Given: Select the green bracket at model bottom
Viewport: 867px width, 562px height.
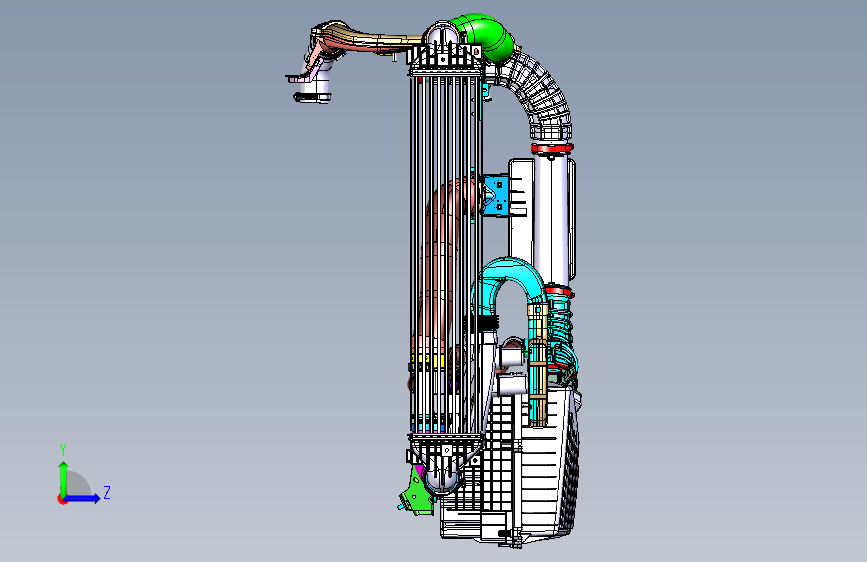Looking at the screenshot, I should click(417, 492).
